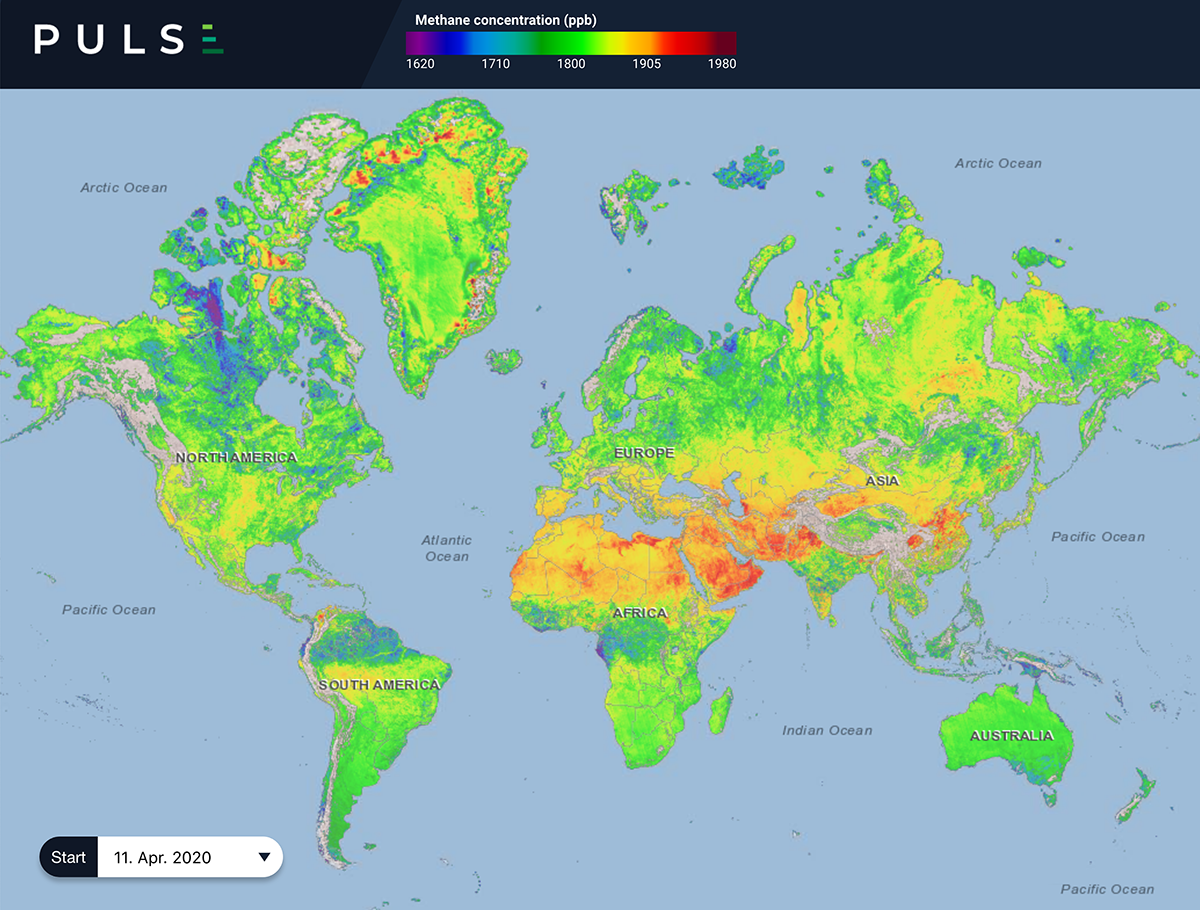Open the start date dropdown arrow

coord(264,857)
